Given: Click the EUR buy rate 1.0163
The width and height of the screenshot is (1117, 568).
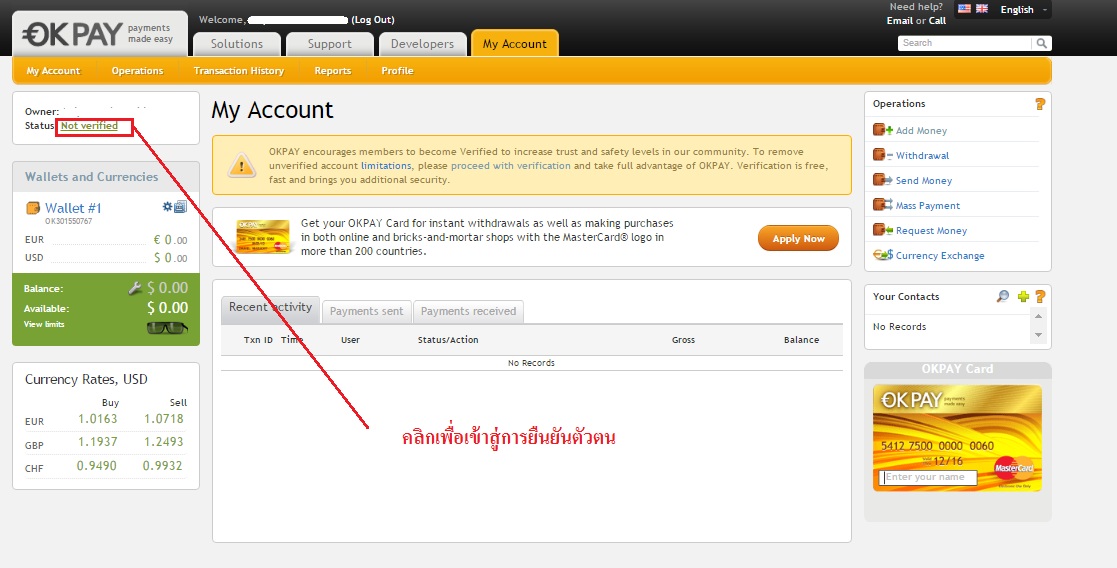Looking at the screenshot, I should [x=98, y=419].
